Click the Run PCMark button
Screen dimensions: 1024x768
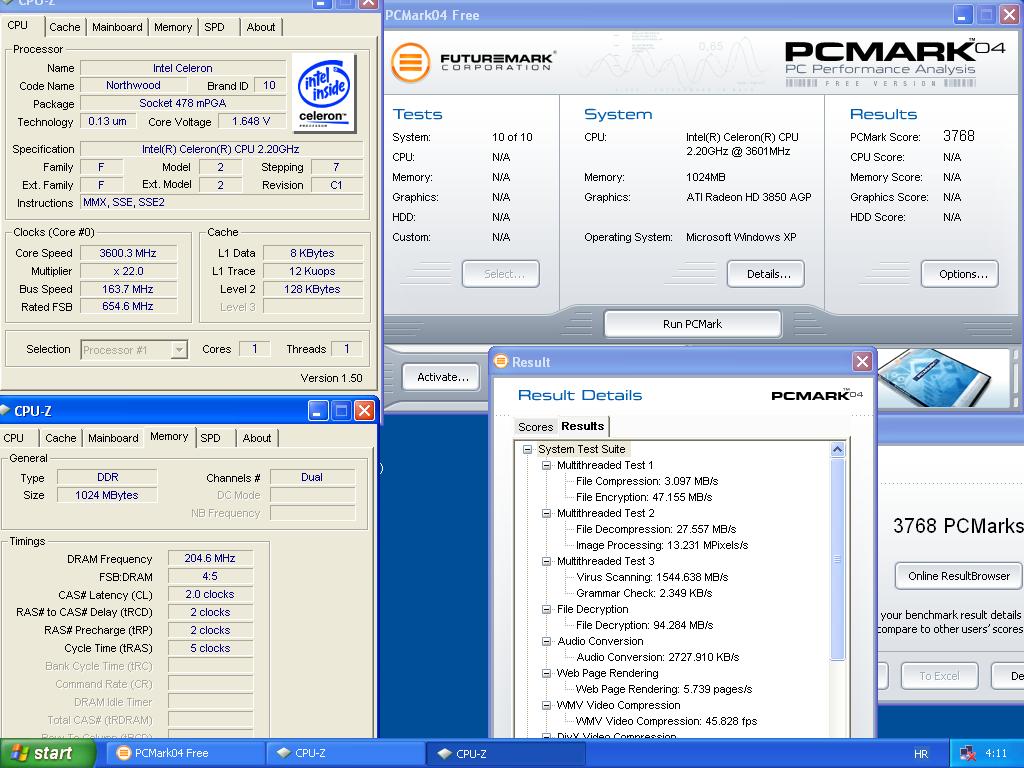(692, 324)
